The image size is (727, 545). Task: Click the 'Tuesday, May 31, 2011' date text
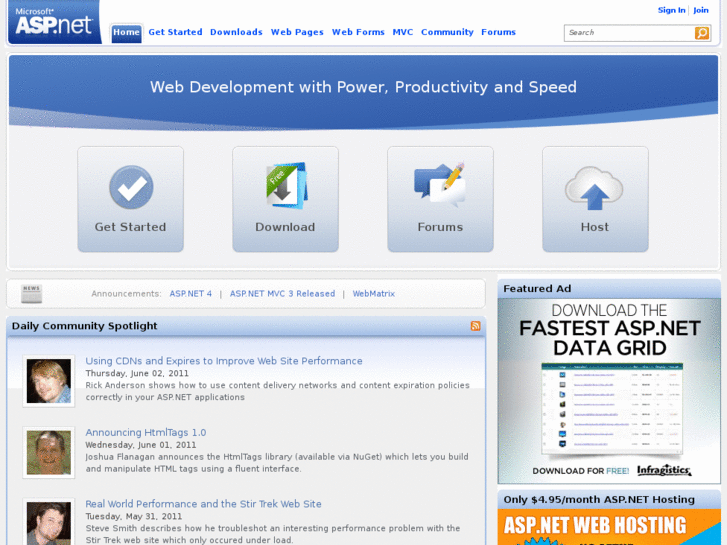point(134,516)
